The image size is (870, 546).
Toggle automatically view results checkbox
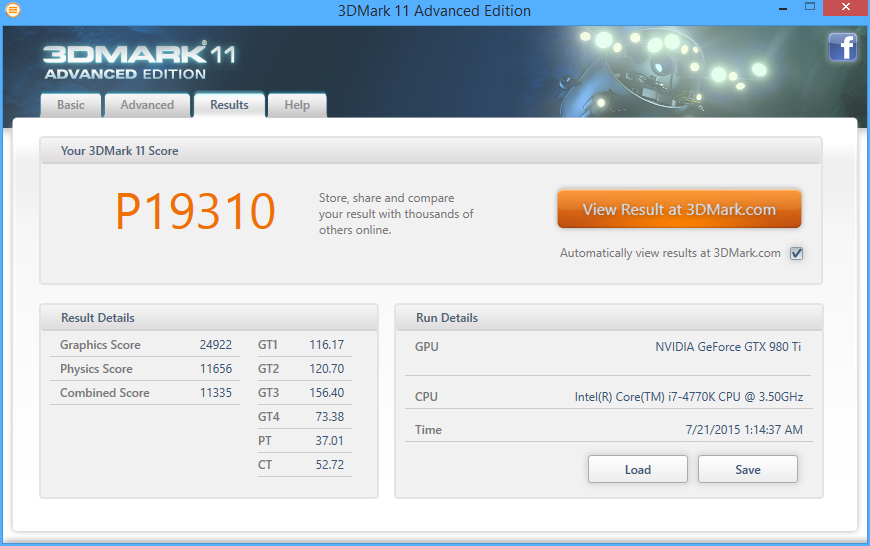click(x=796, y=254)
